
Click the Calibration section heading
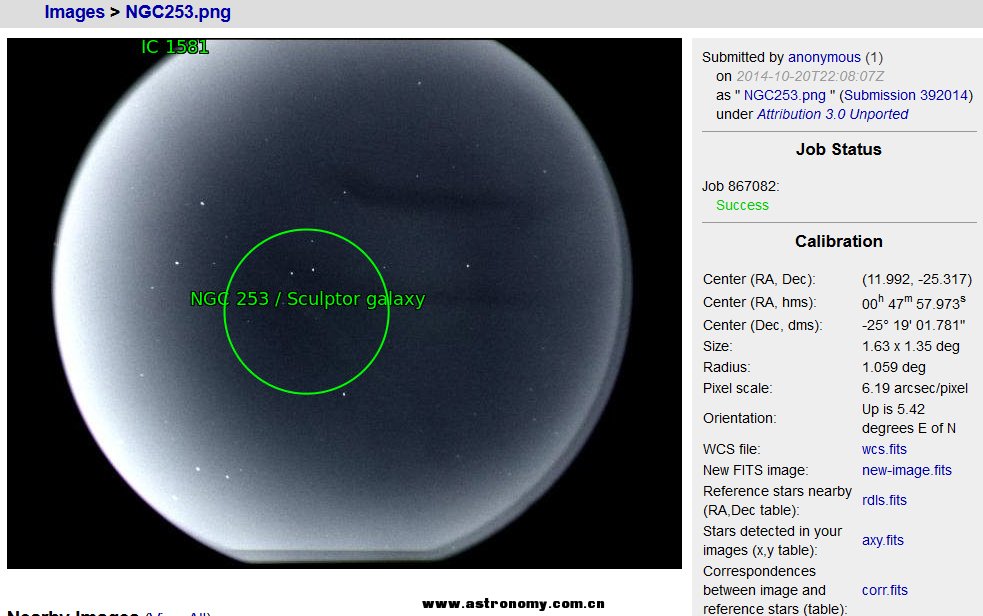838,241
